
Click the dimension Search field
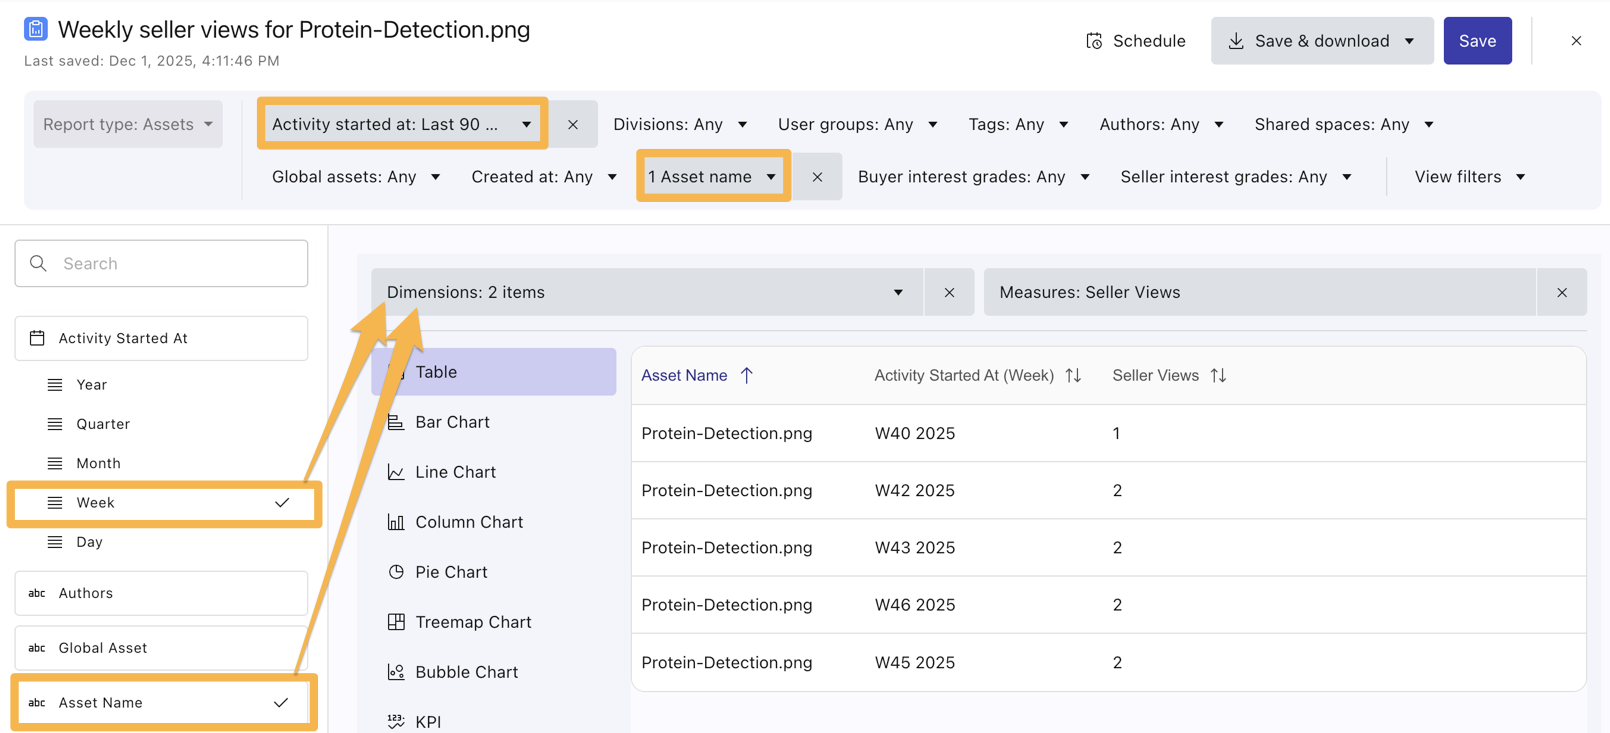162,264
